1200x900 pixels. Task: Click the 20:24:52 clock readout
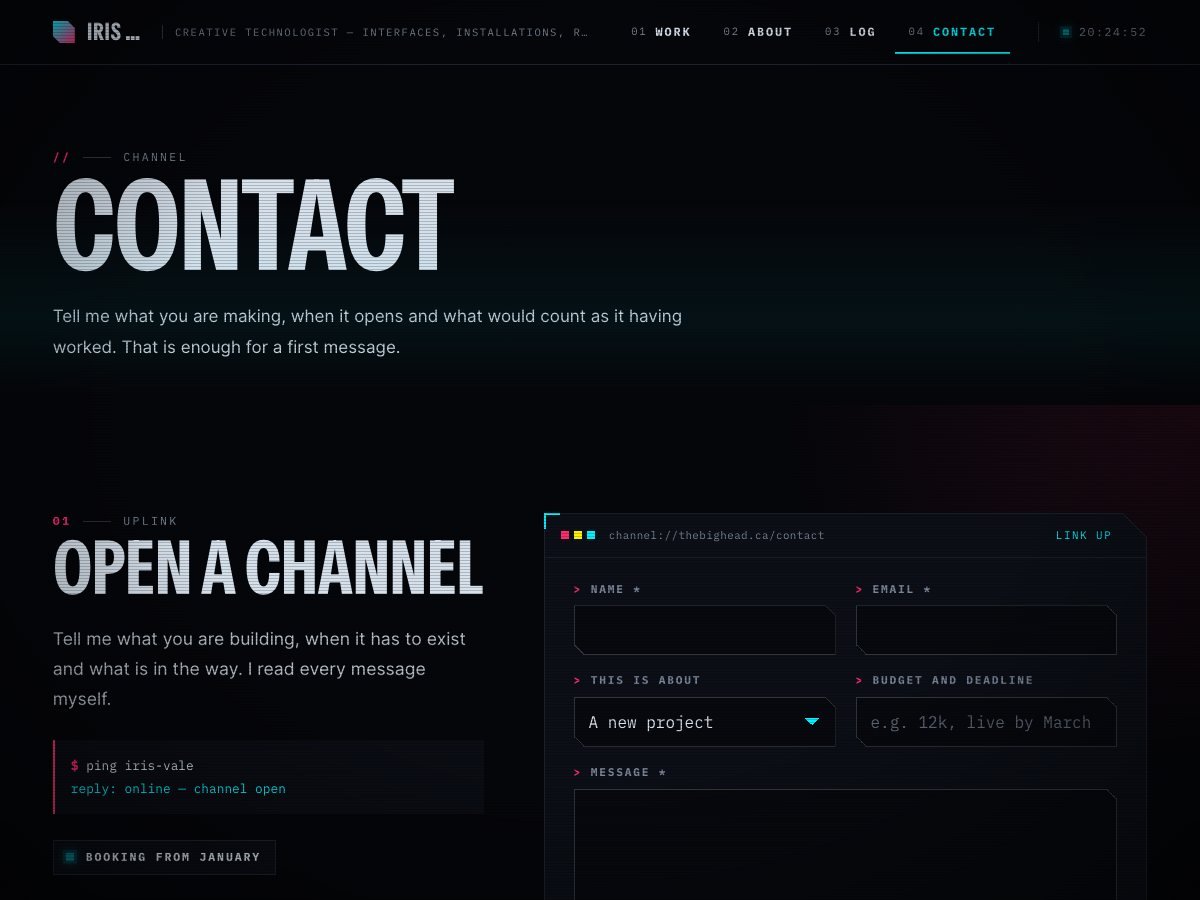click(1112, 32)
